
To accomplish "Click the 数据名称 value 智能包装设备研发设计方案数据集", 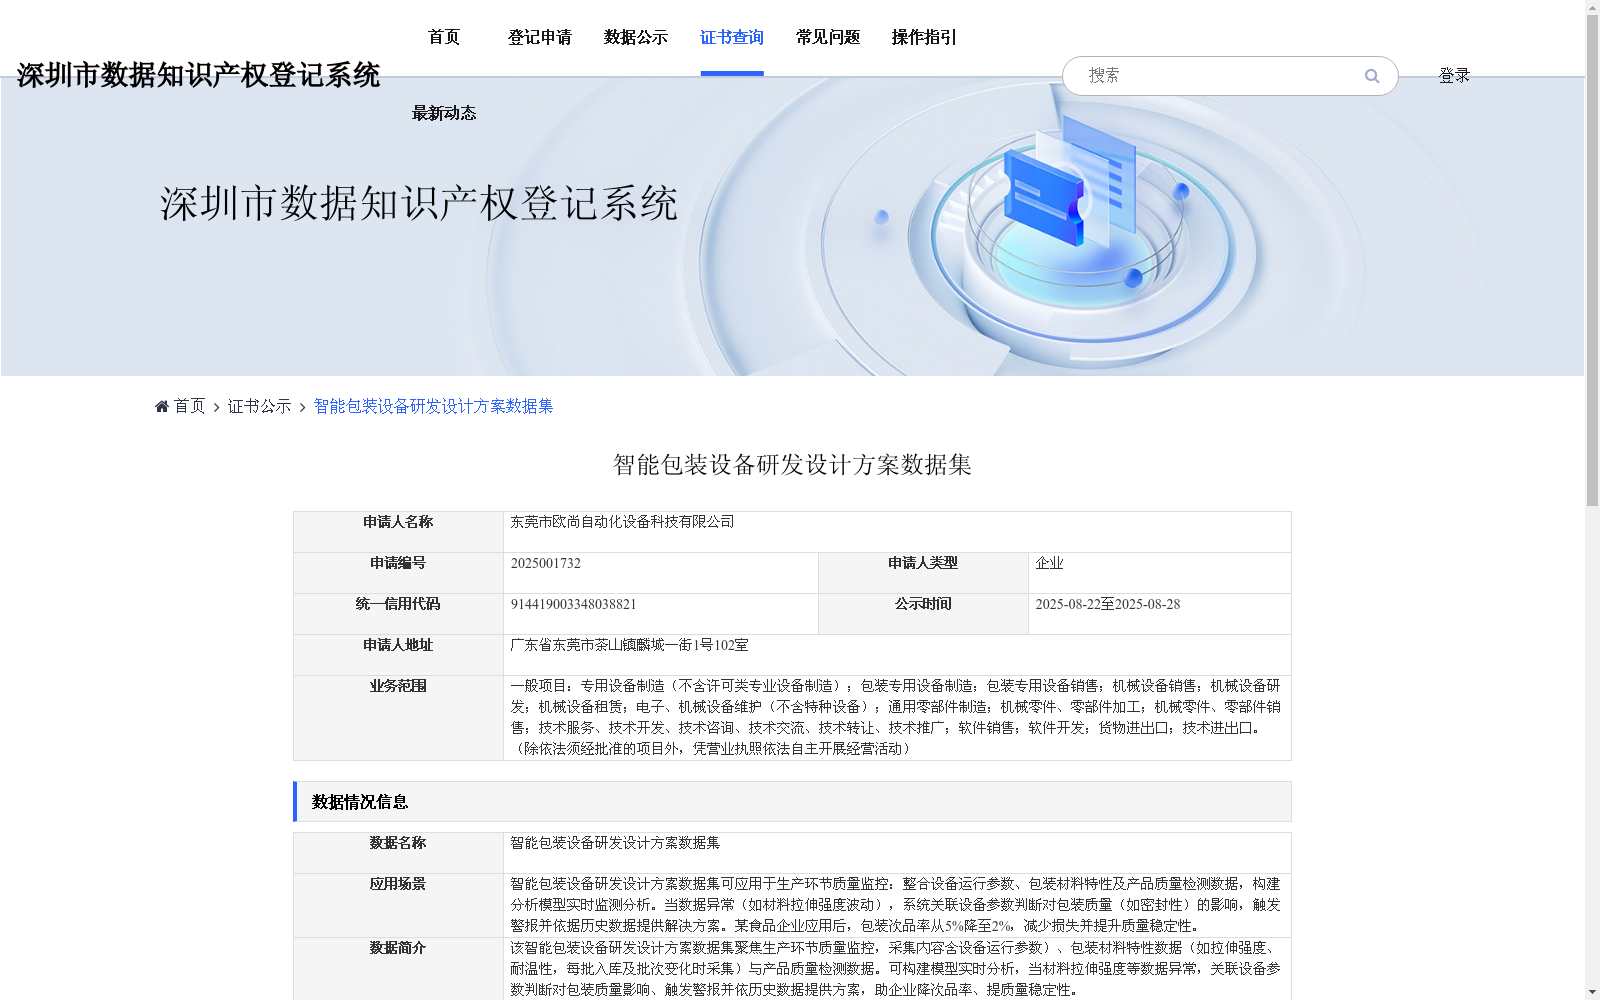I will (x=615, y=843).
